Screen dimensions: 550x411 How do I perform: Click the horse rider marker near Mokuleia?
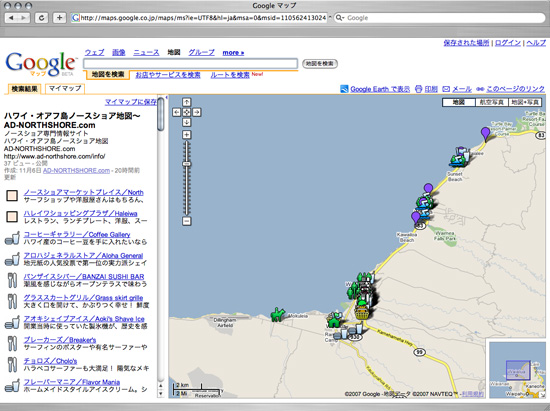click(x=277, y=315)
